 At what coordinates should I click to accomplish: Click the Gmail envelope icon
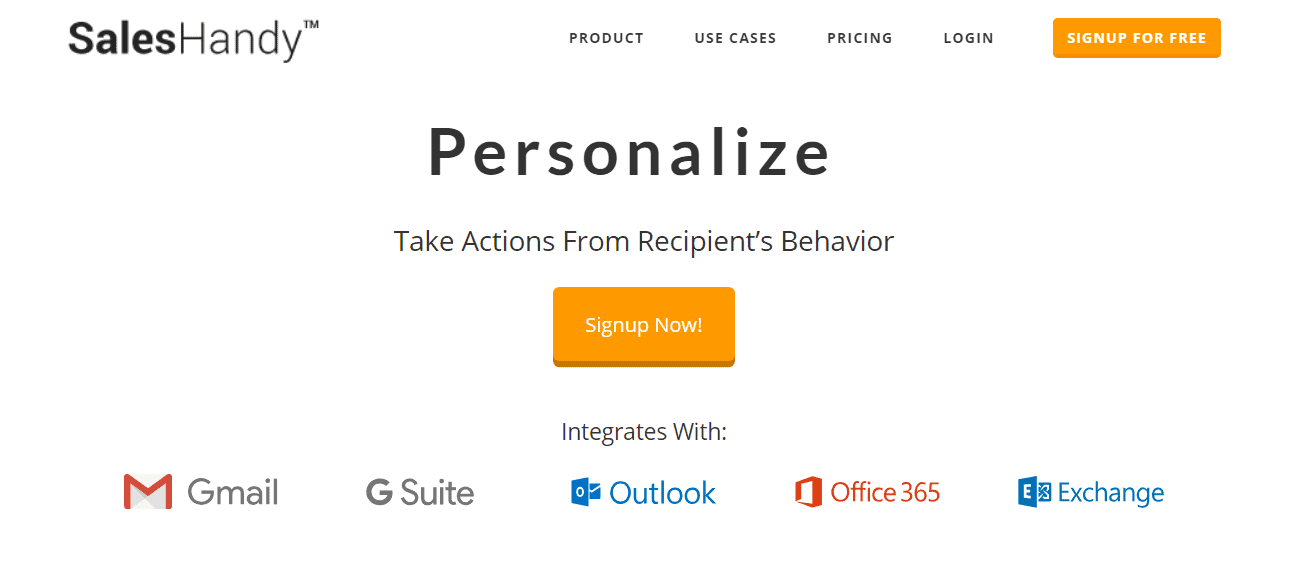point(148,492)
